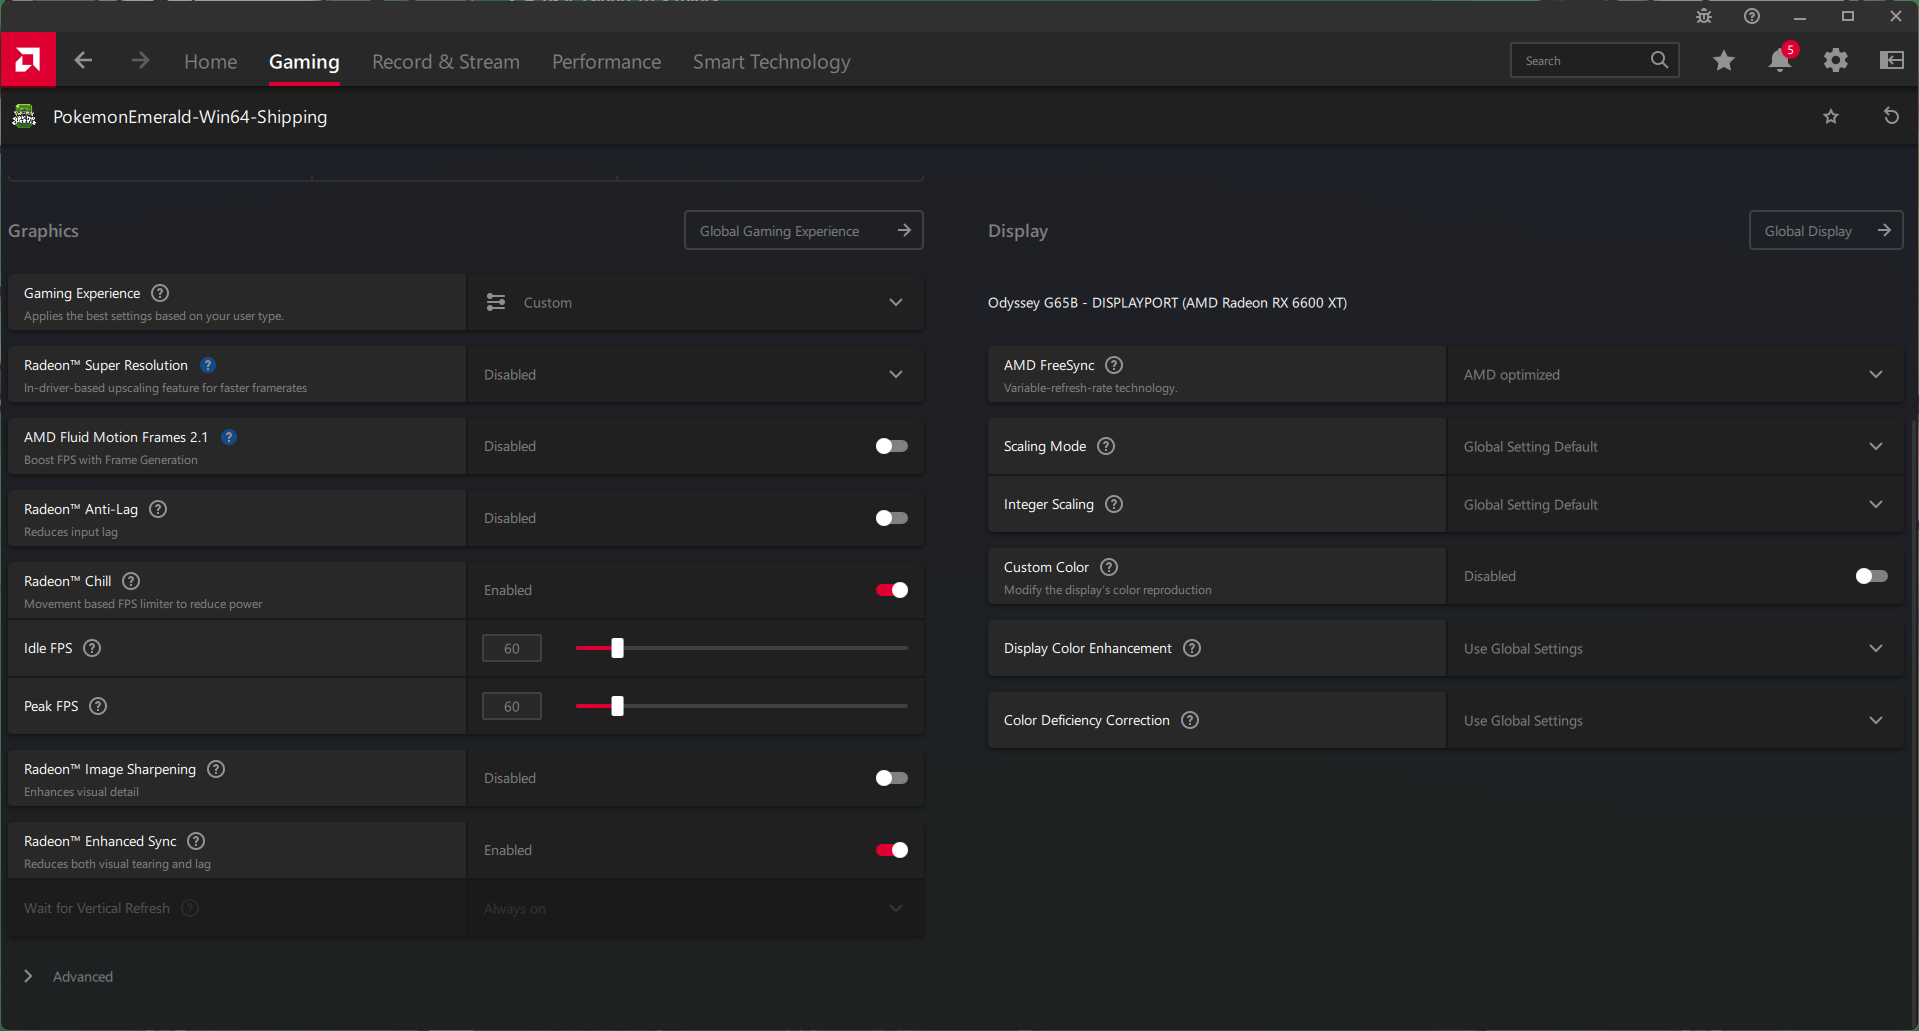Screen dimensions: 1919x1031
Task: Open Display Color Enhancement dropdown
Action: pos(1675,648)
